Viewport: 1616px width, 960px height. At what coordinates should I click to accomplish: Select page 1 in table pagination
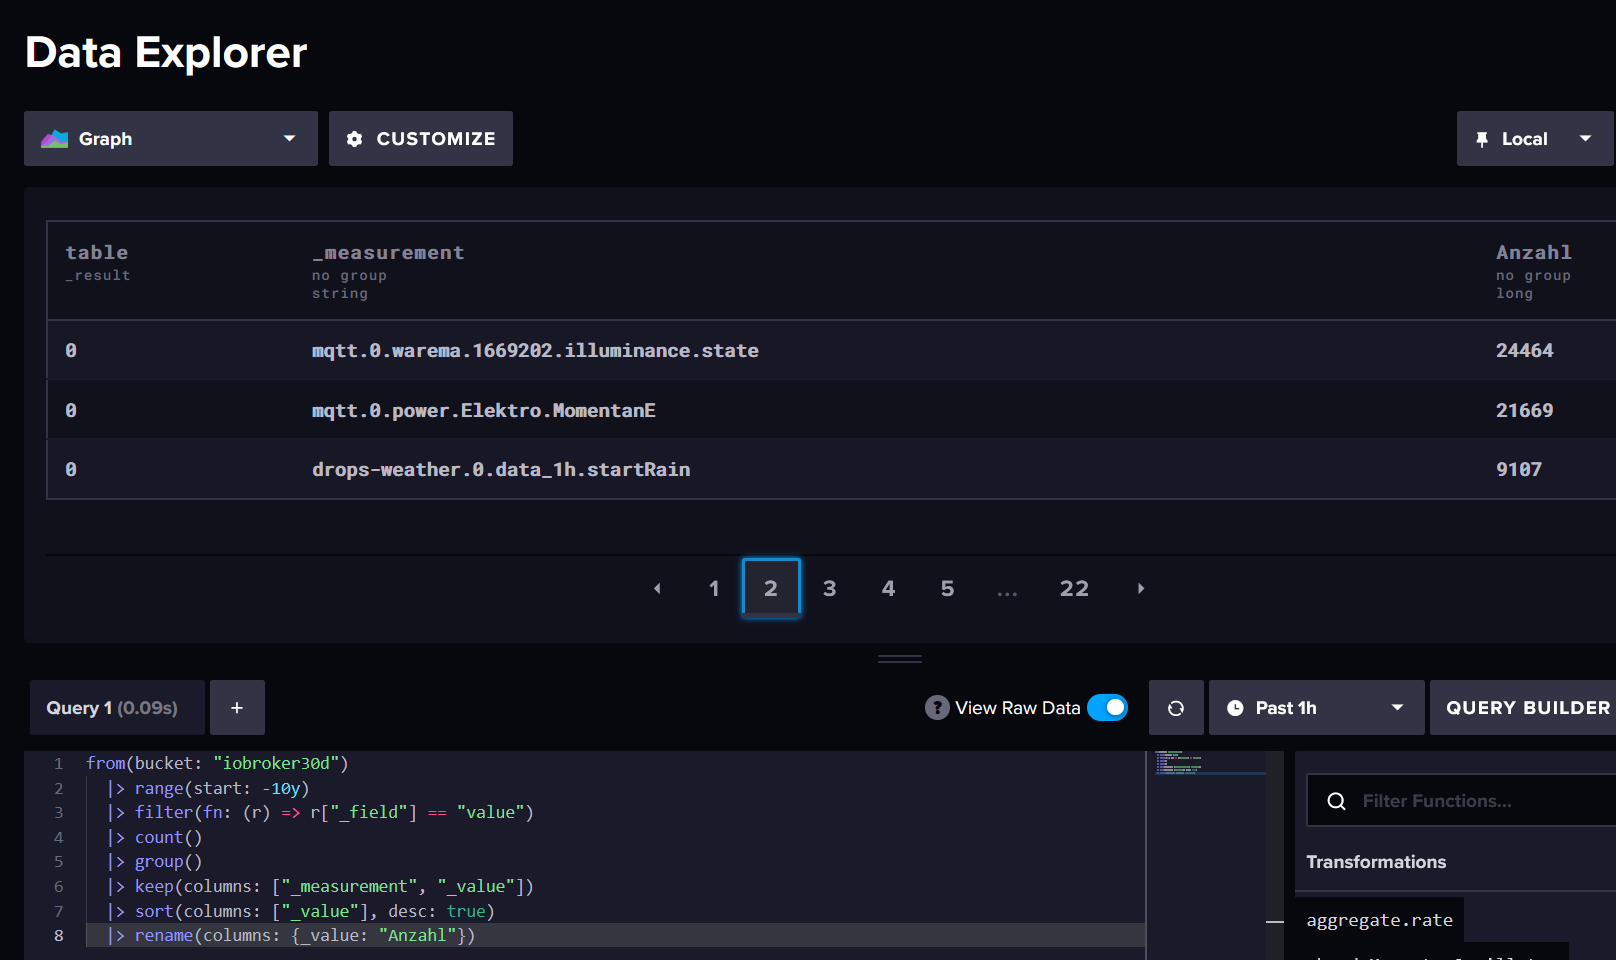[x=714, y=588]
